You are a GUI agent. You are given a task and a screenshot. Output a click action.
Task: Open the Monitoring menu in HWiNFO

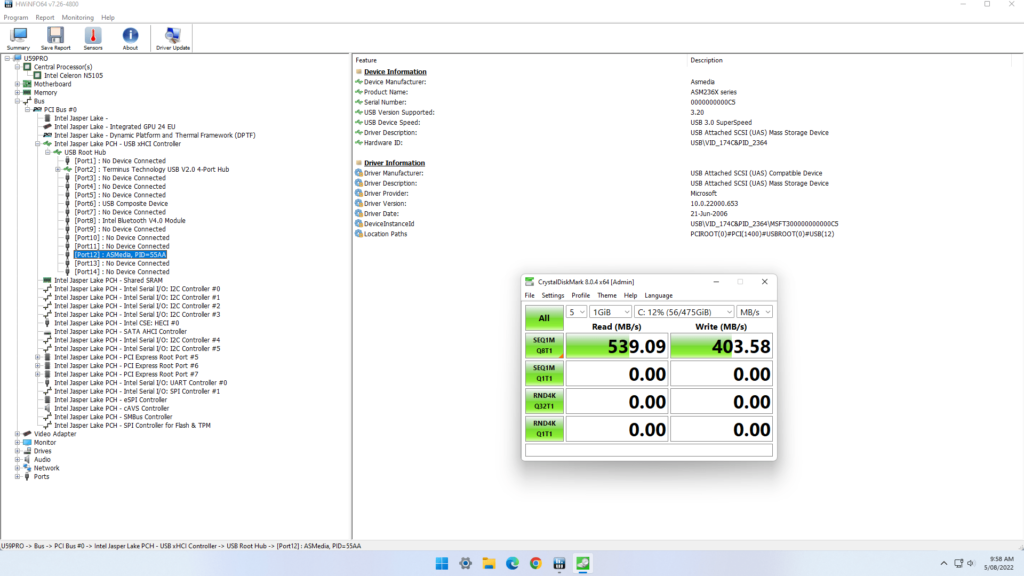78,18
